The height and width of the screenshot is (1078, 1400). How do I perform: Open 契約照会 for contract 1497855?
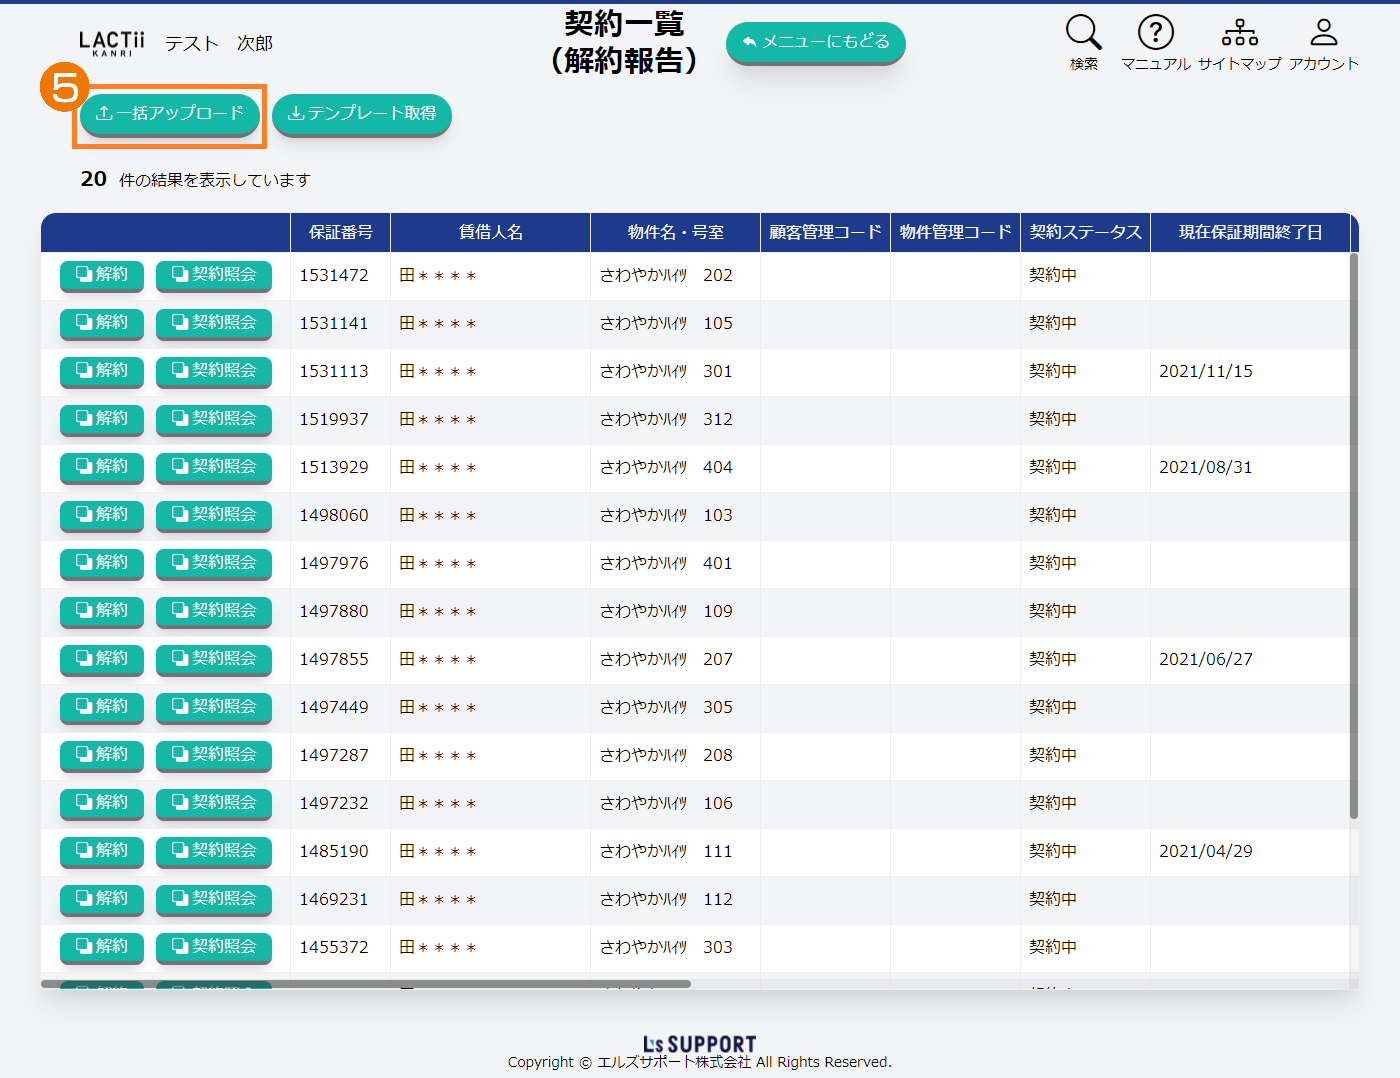point(214,659)
